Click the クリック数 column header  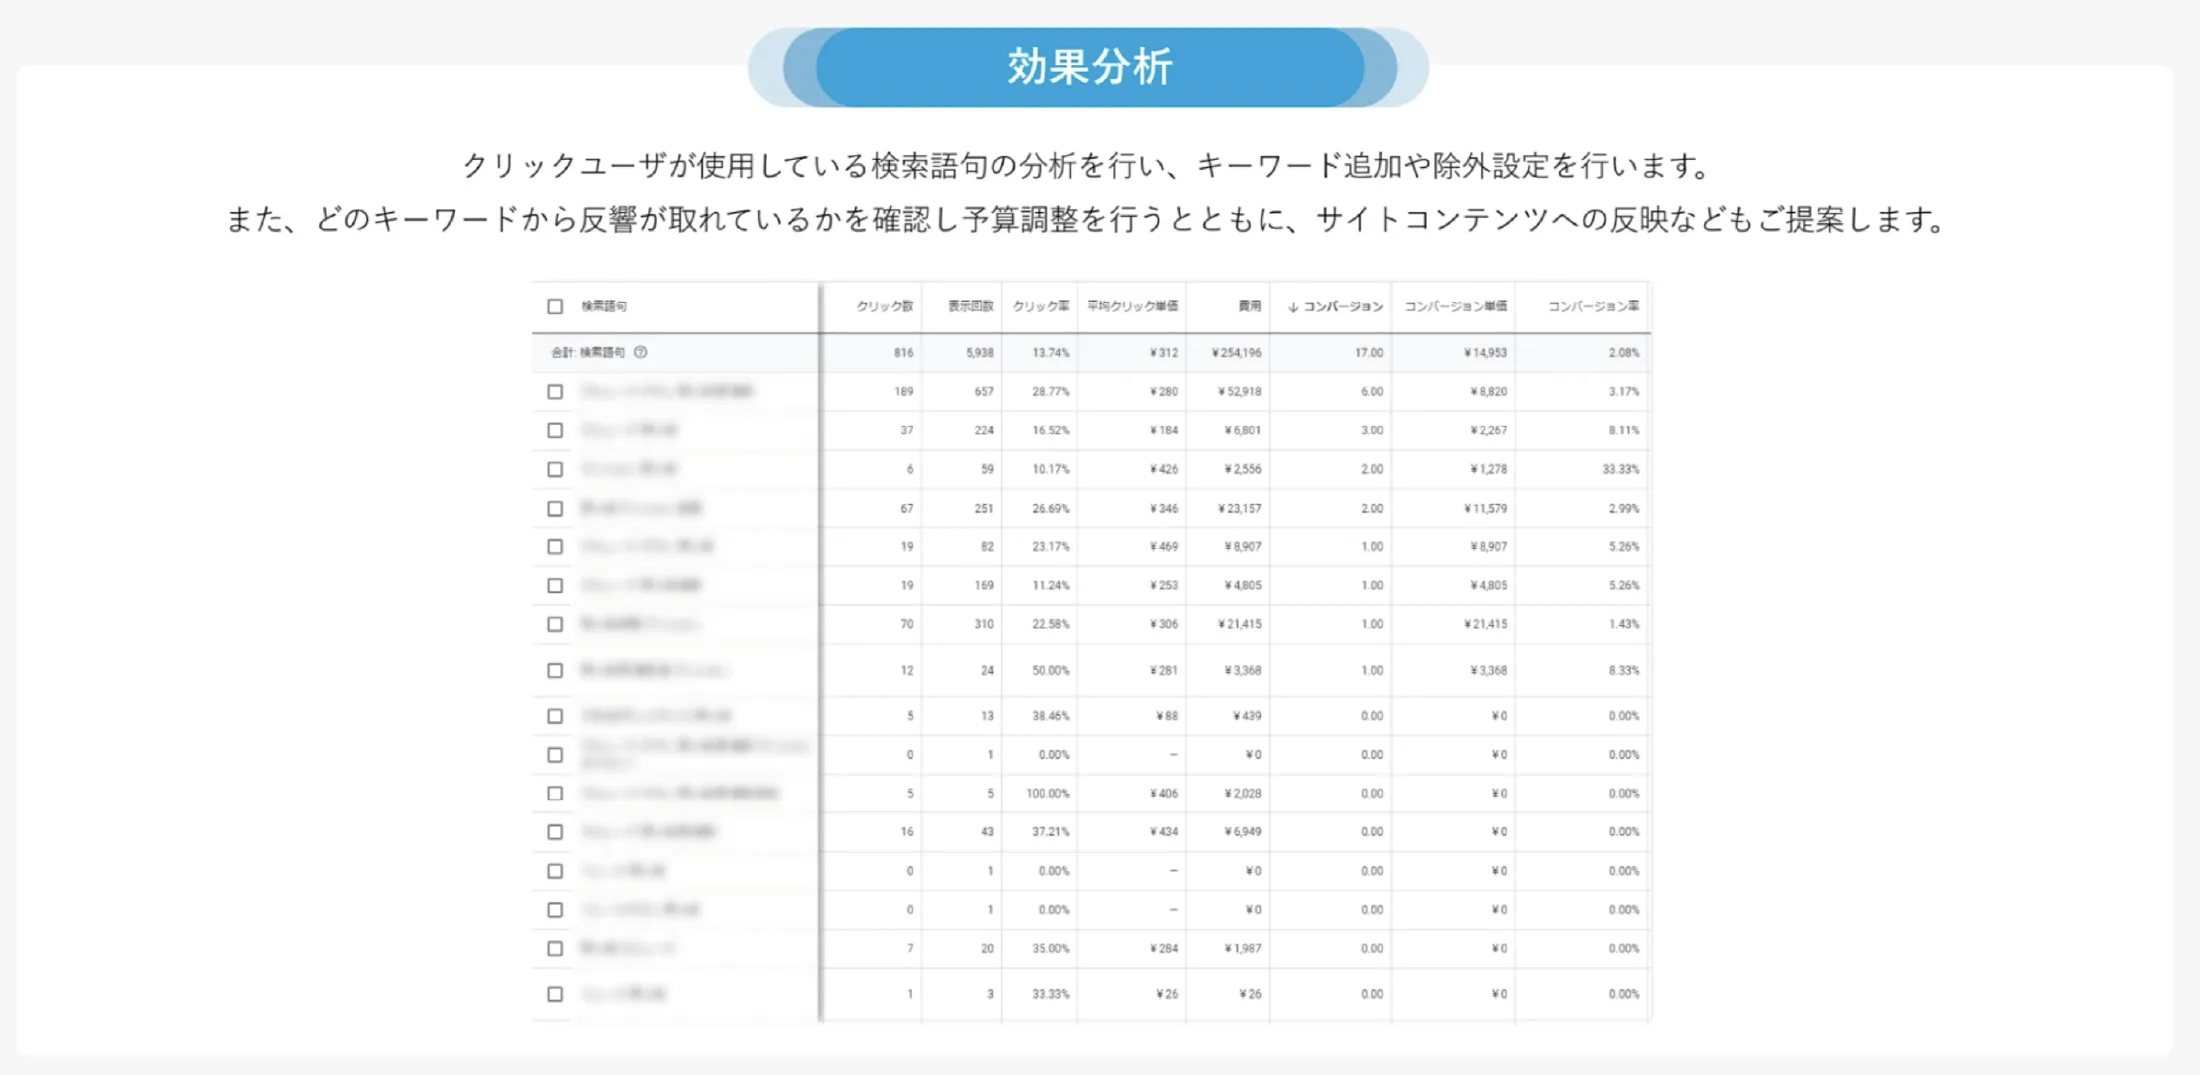884,306
